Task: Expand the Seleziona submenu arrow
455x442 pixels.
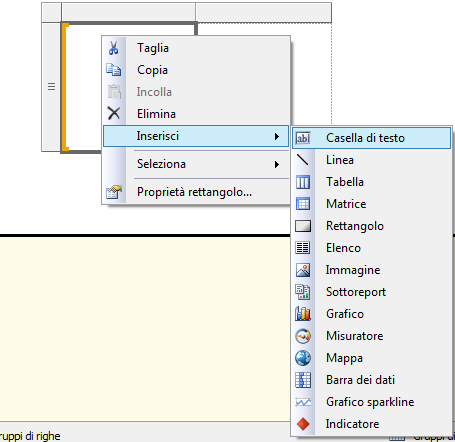Action: coord(276,164)
